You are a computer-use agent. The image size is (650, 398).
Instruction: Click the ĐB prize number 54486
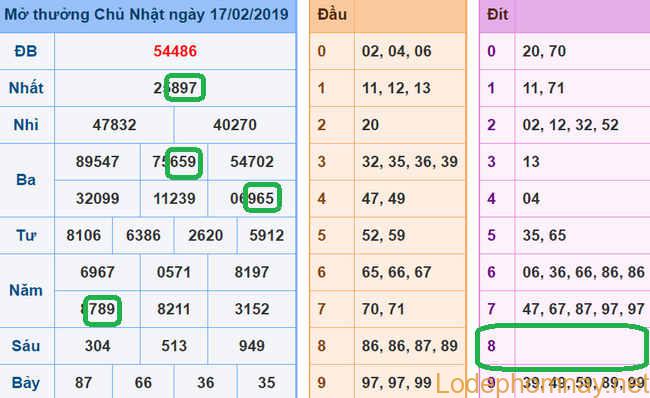pyautogui.click(x=175, y=51)
